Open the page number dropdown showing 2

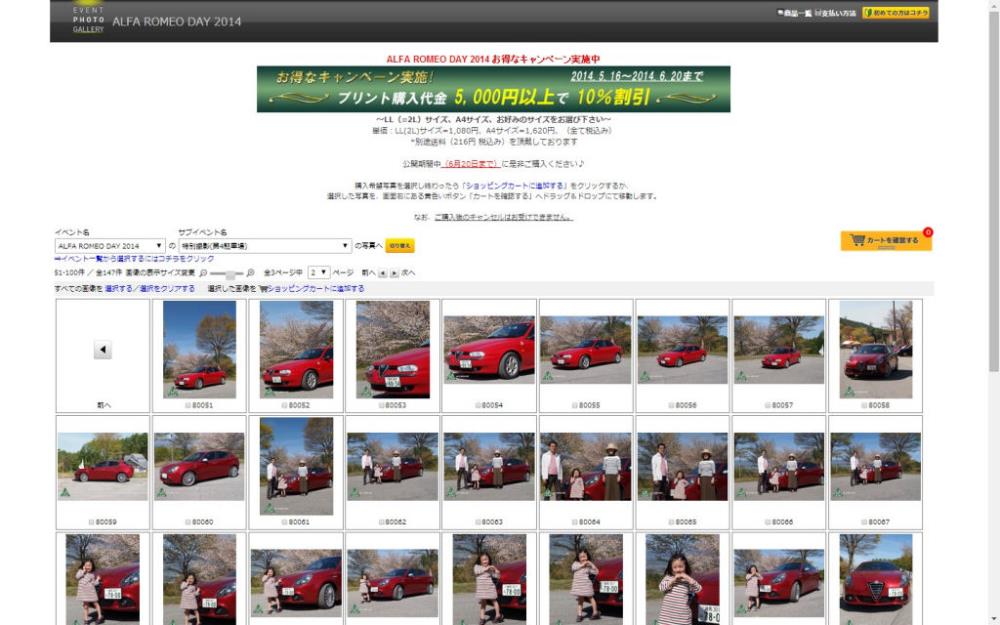318,272
